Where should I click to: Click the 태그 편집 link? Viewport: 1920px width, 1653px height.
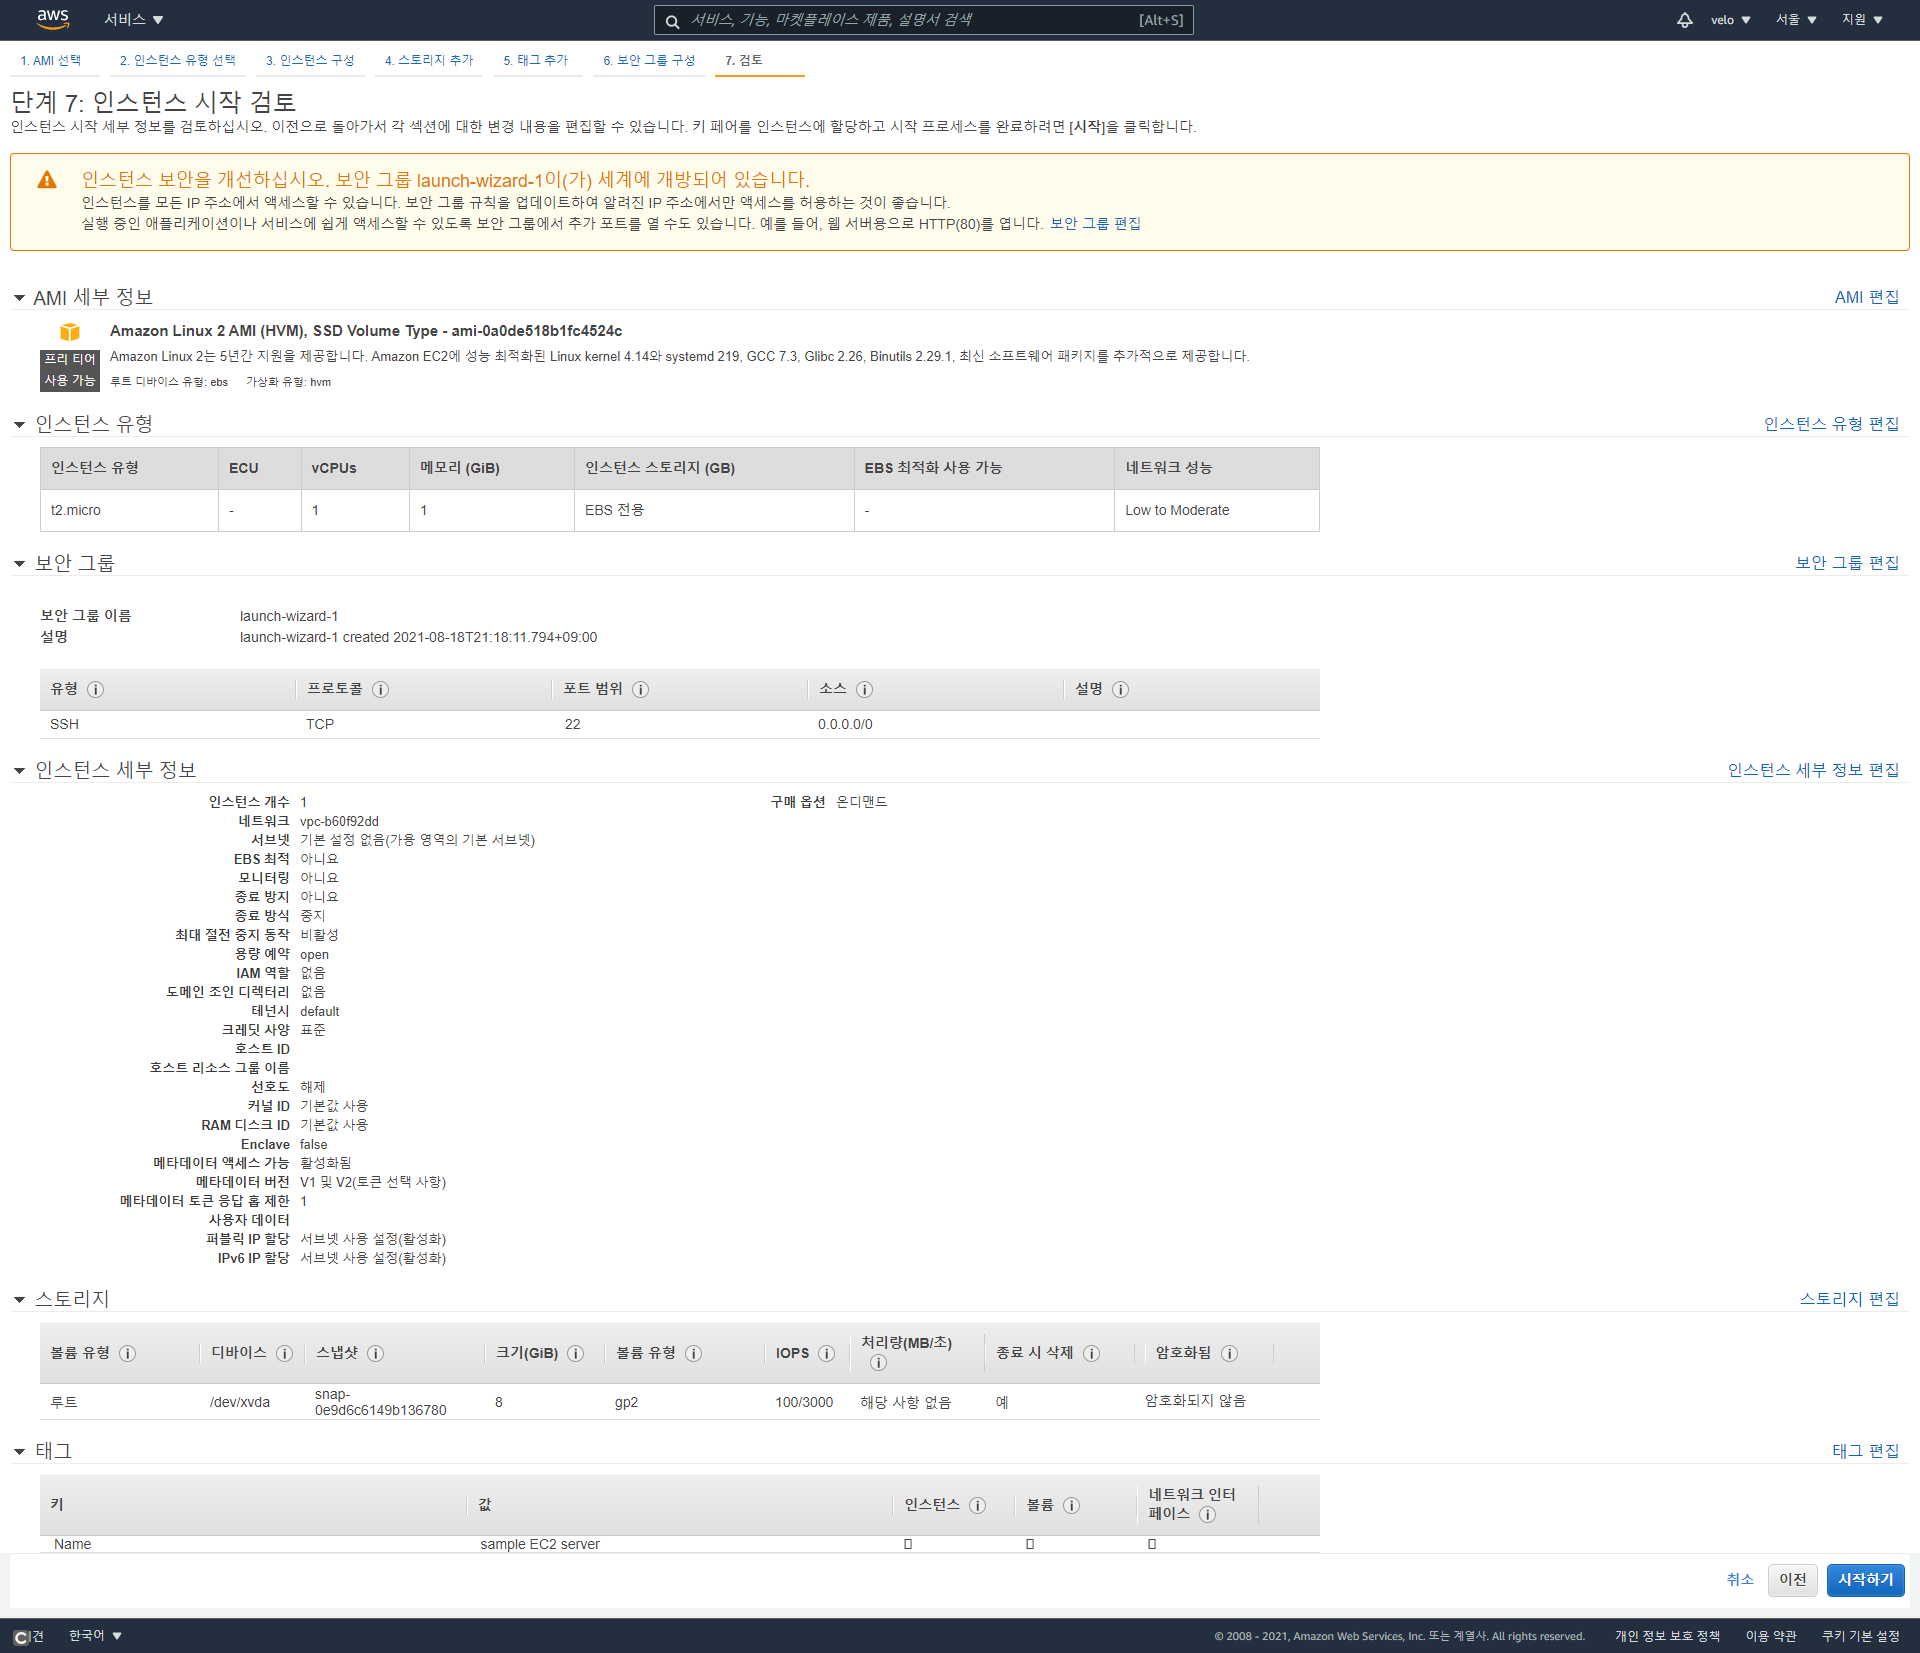(1865, 1452)
